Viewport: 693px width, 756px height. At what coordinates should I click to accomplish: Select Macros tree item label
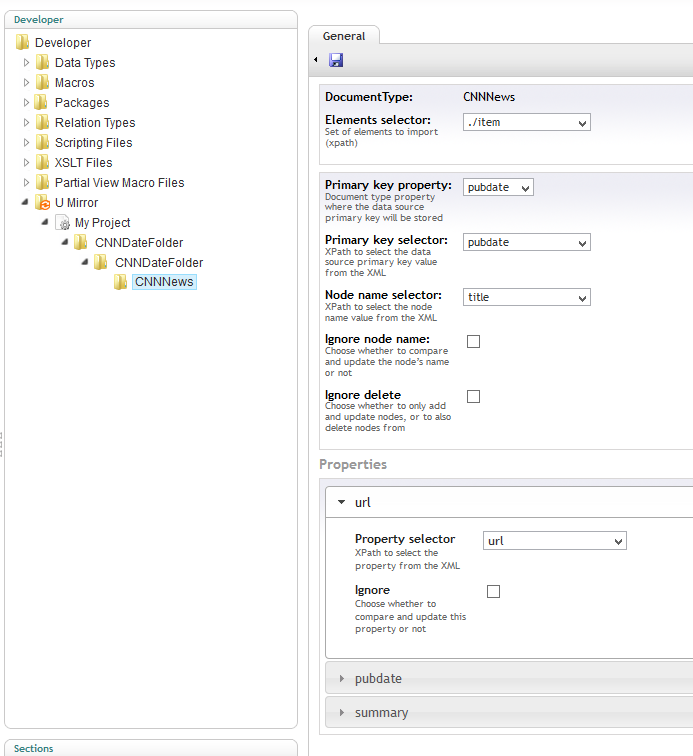click(x=74, y=83)
